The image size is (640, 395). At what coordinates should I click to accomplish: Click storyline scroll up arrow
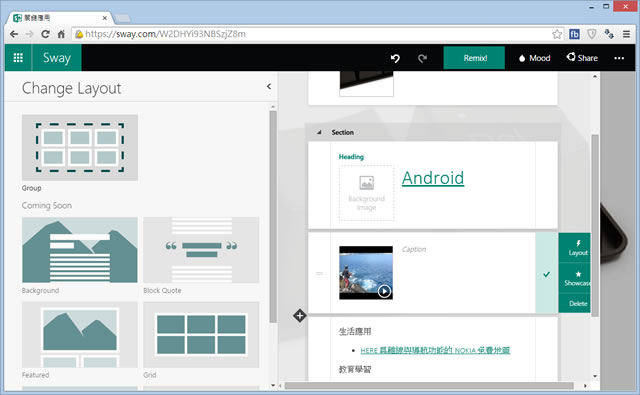point(595,76)
